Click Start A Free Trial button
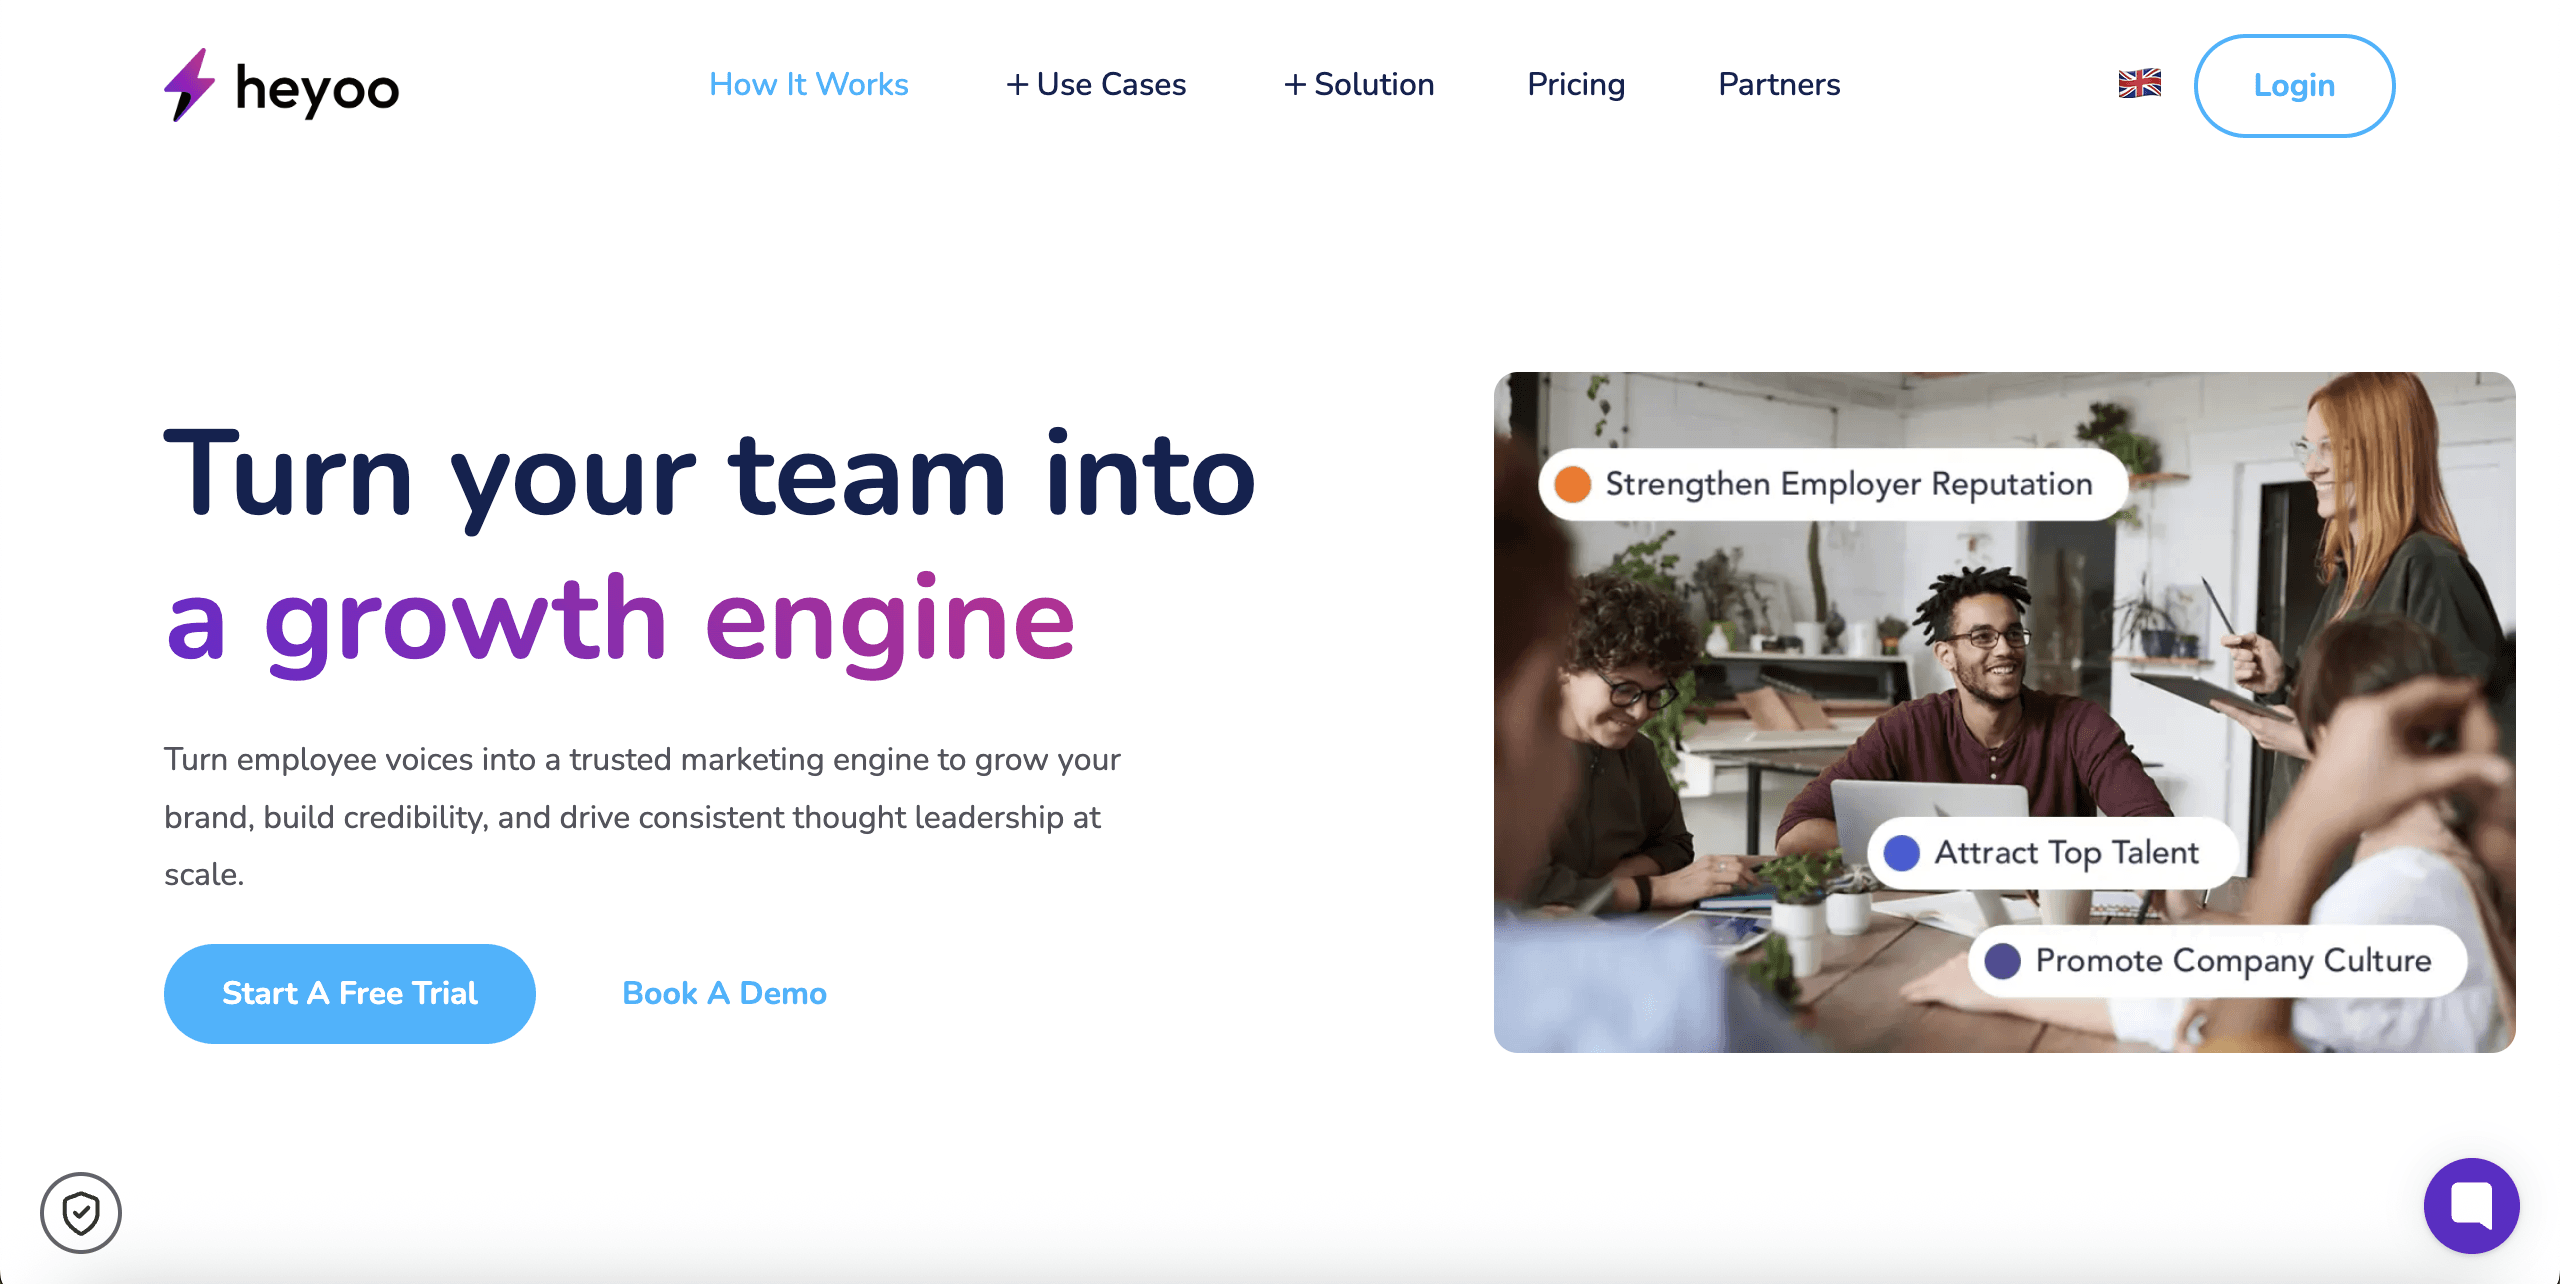Image resolution: width=2560 pixels, height=1284 pixels. point(350,993)
